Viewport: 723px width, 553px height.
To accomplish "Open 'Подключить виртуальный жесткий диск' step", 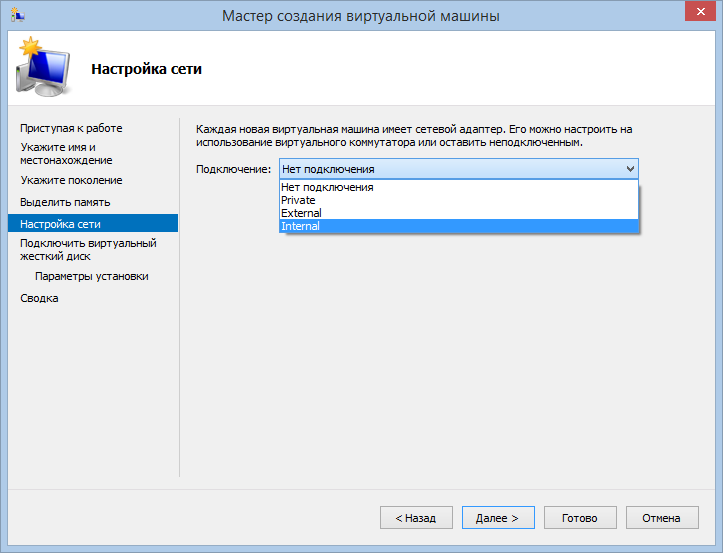I will click(x=88, y=249).
